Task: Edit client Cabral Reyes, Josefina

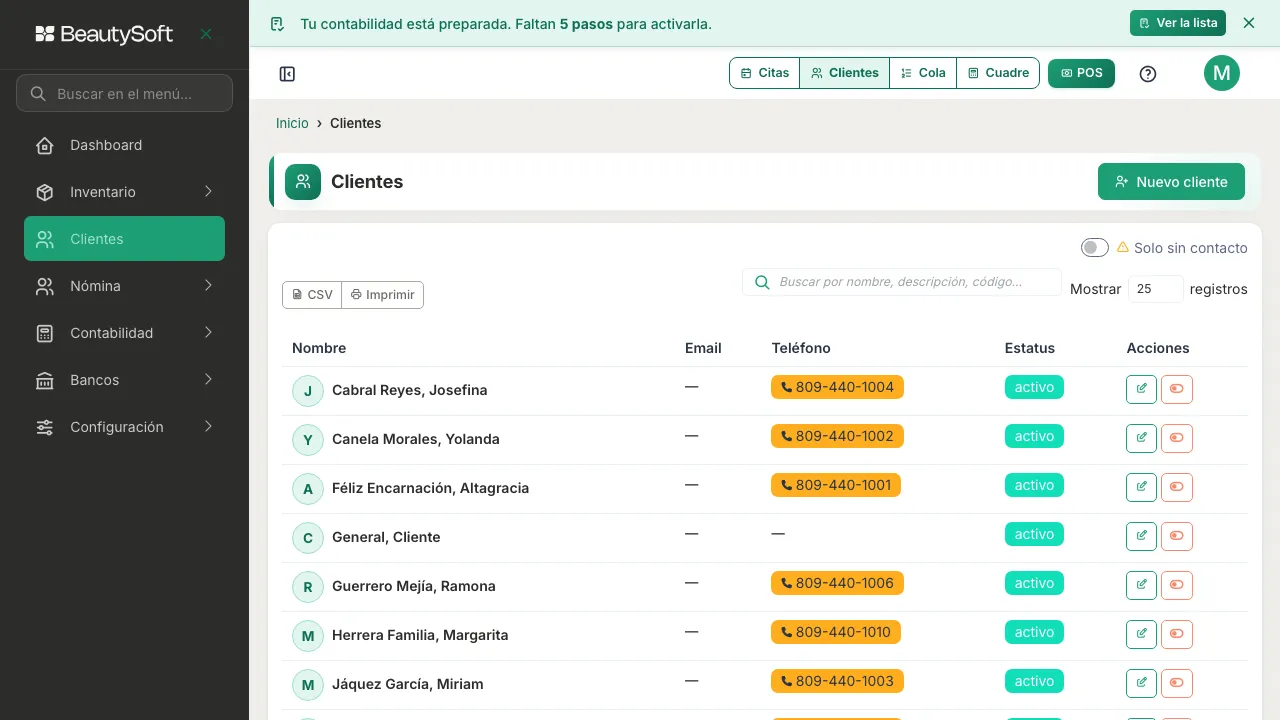Action: (1141, 389)
